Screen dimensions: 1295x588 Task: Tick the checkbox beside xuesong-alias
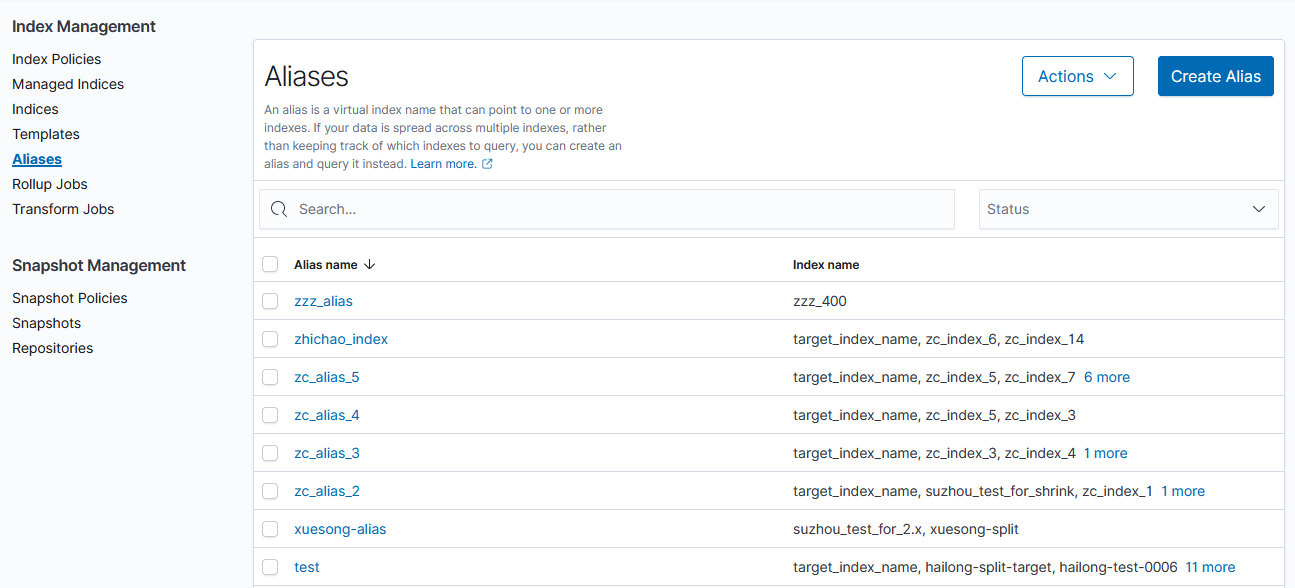[x=270, y=529]
